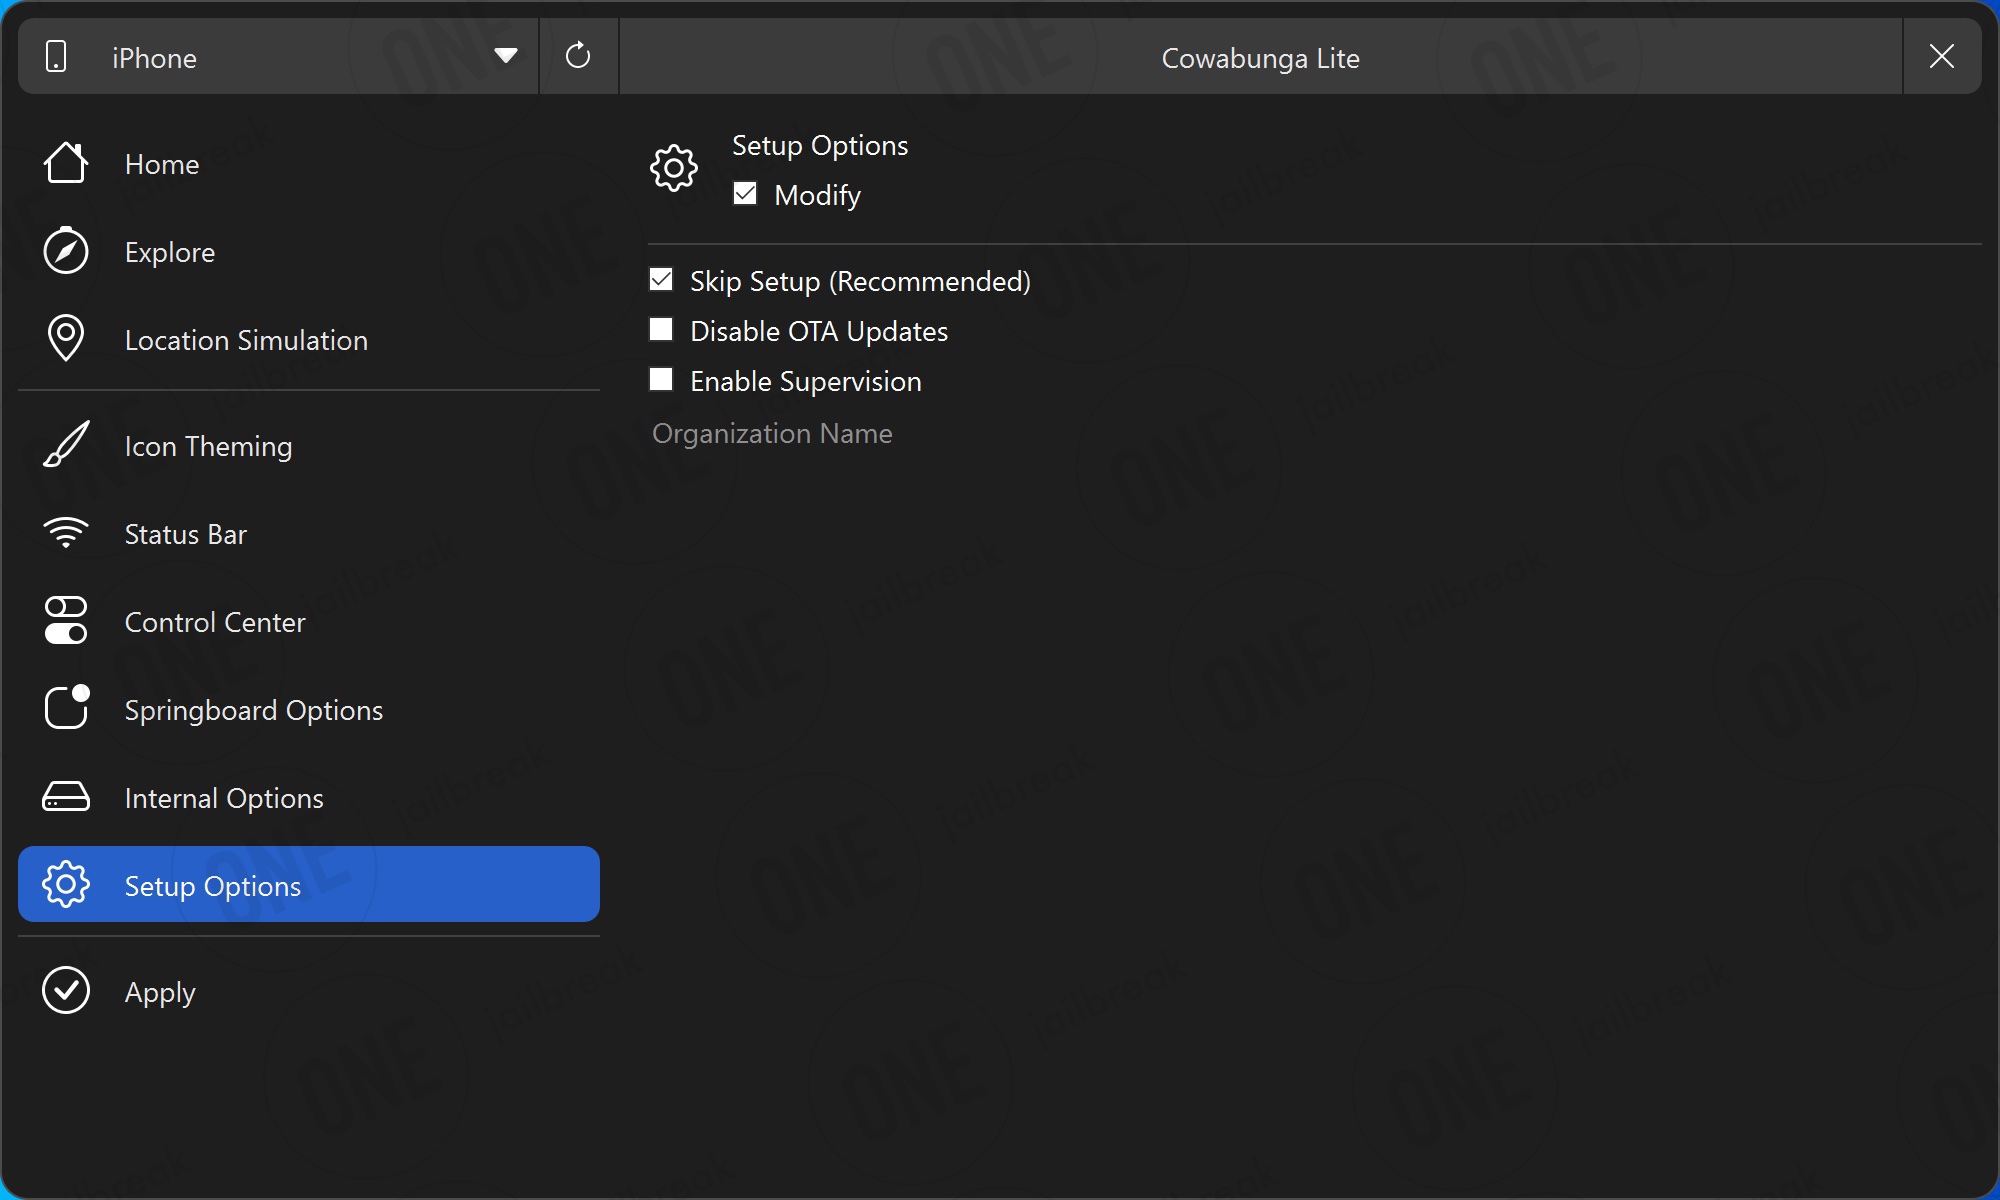The image size is (2000, 1200).
Task: Uncheck the Modify checkbox
Action: tap(745, 193)
